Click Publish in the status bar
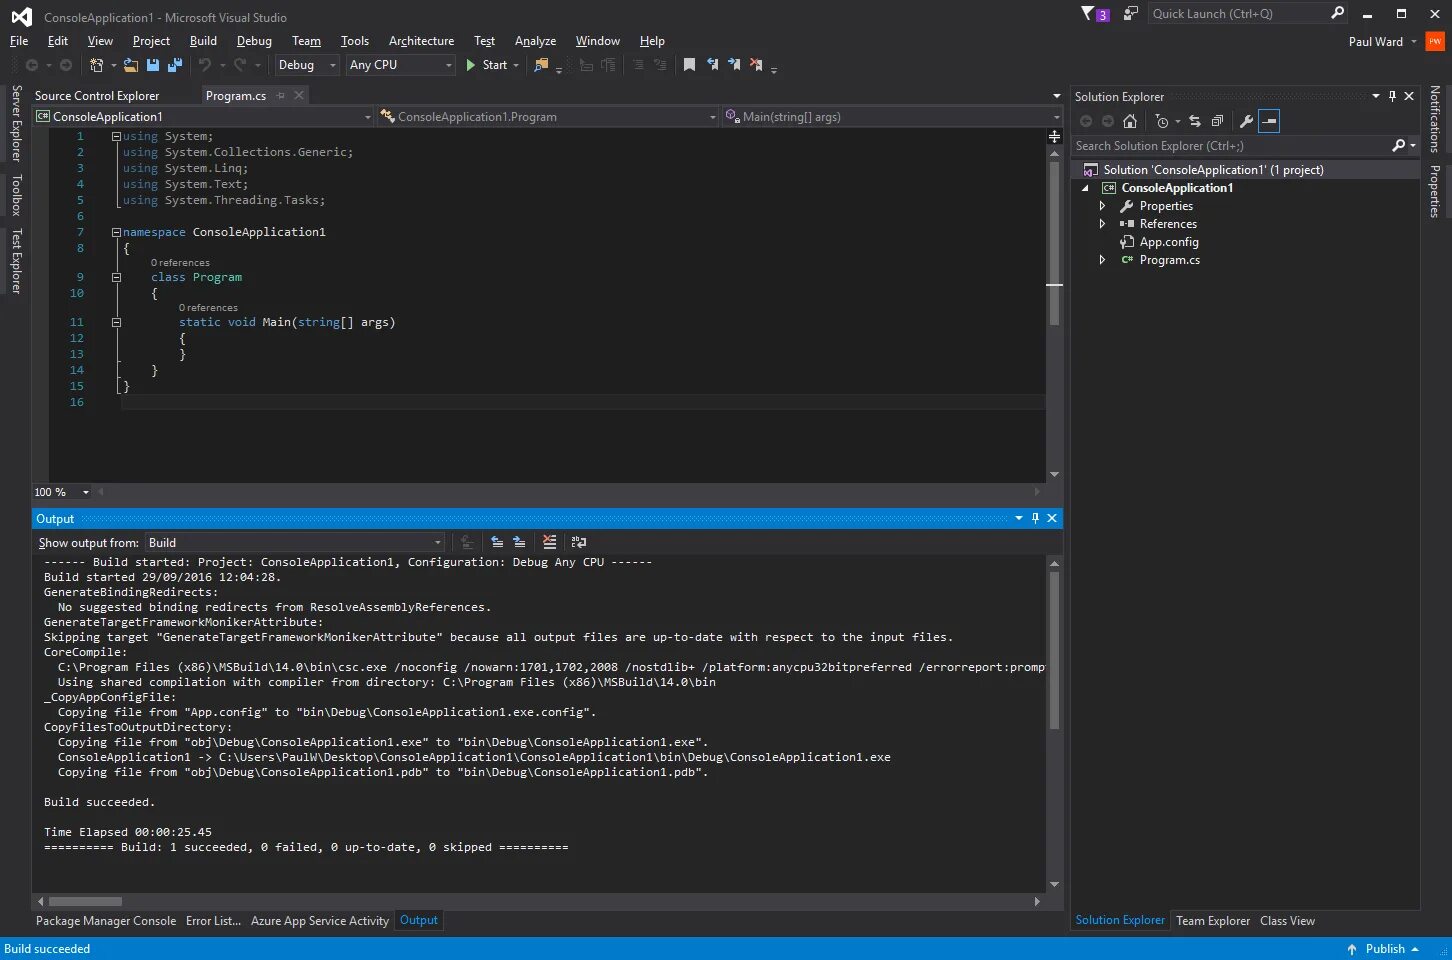1452x960 pixels. pos(1383,949)
